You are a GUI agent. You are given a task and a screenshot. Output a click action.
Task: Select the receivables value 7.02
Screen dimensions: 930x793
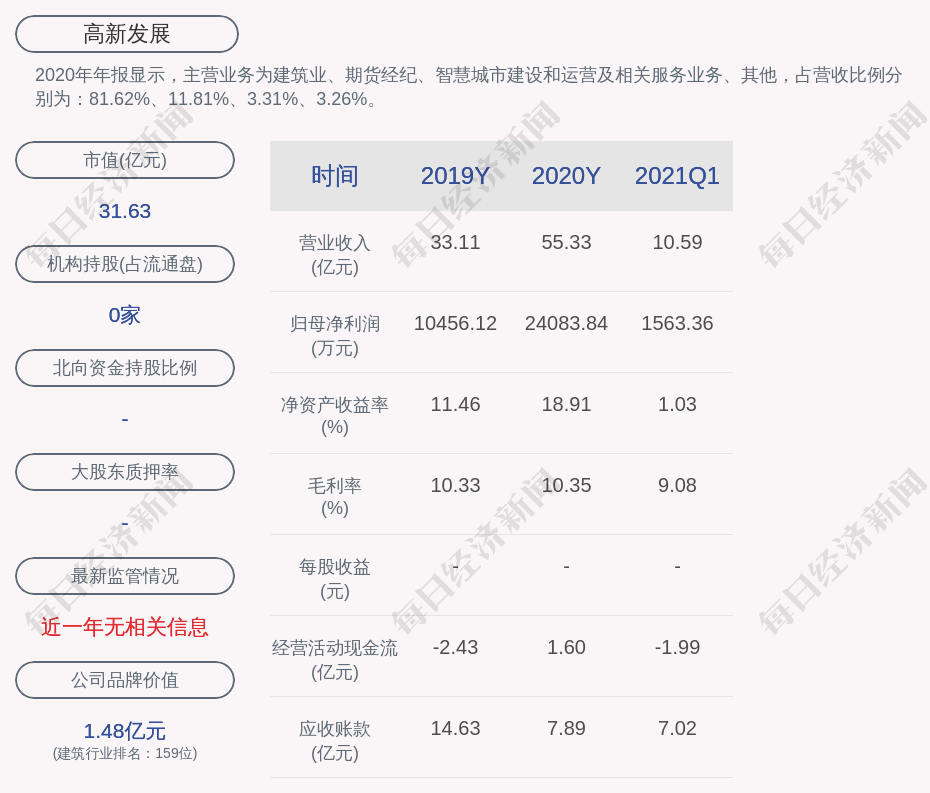click(x=677, y=728)
